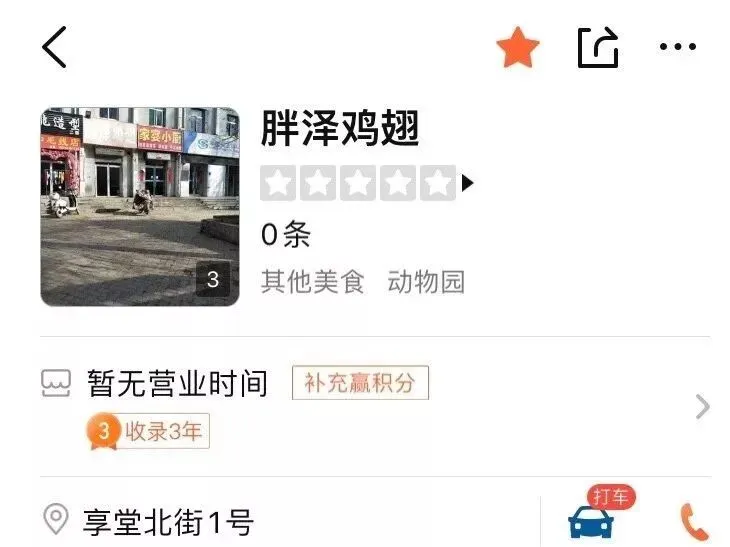Tap the 收录3年 badge
Screen dimensions: 730x547
click(x=149, y=431)
